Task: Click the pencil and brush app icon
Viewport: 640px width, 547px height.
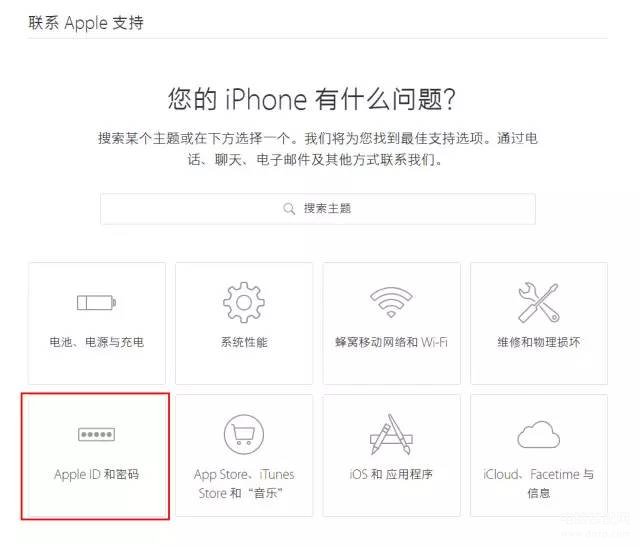Action: (x=391, y=434)
